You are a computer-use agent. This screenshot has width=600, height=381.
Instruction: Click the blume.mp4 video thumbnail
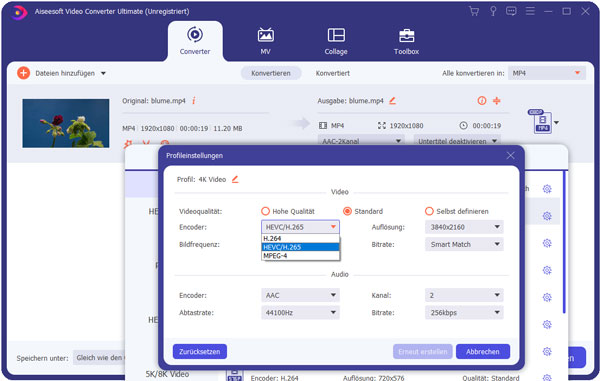pos(66,123)
